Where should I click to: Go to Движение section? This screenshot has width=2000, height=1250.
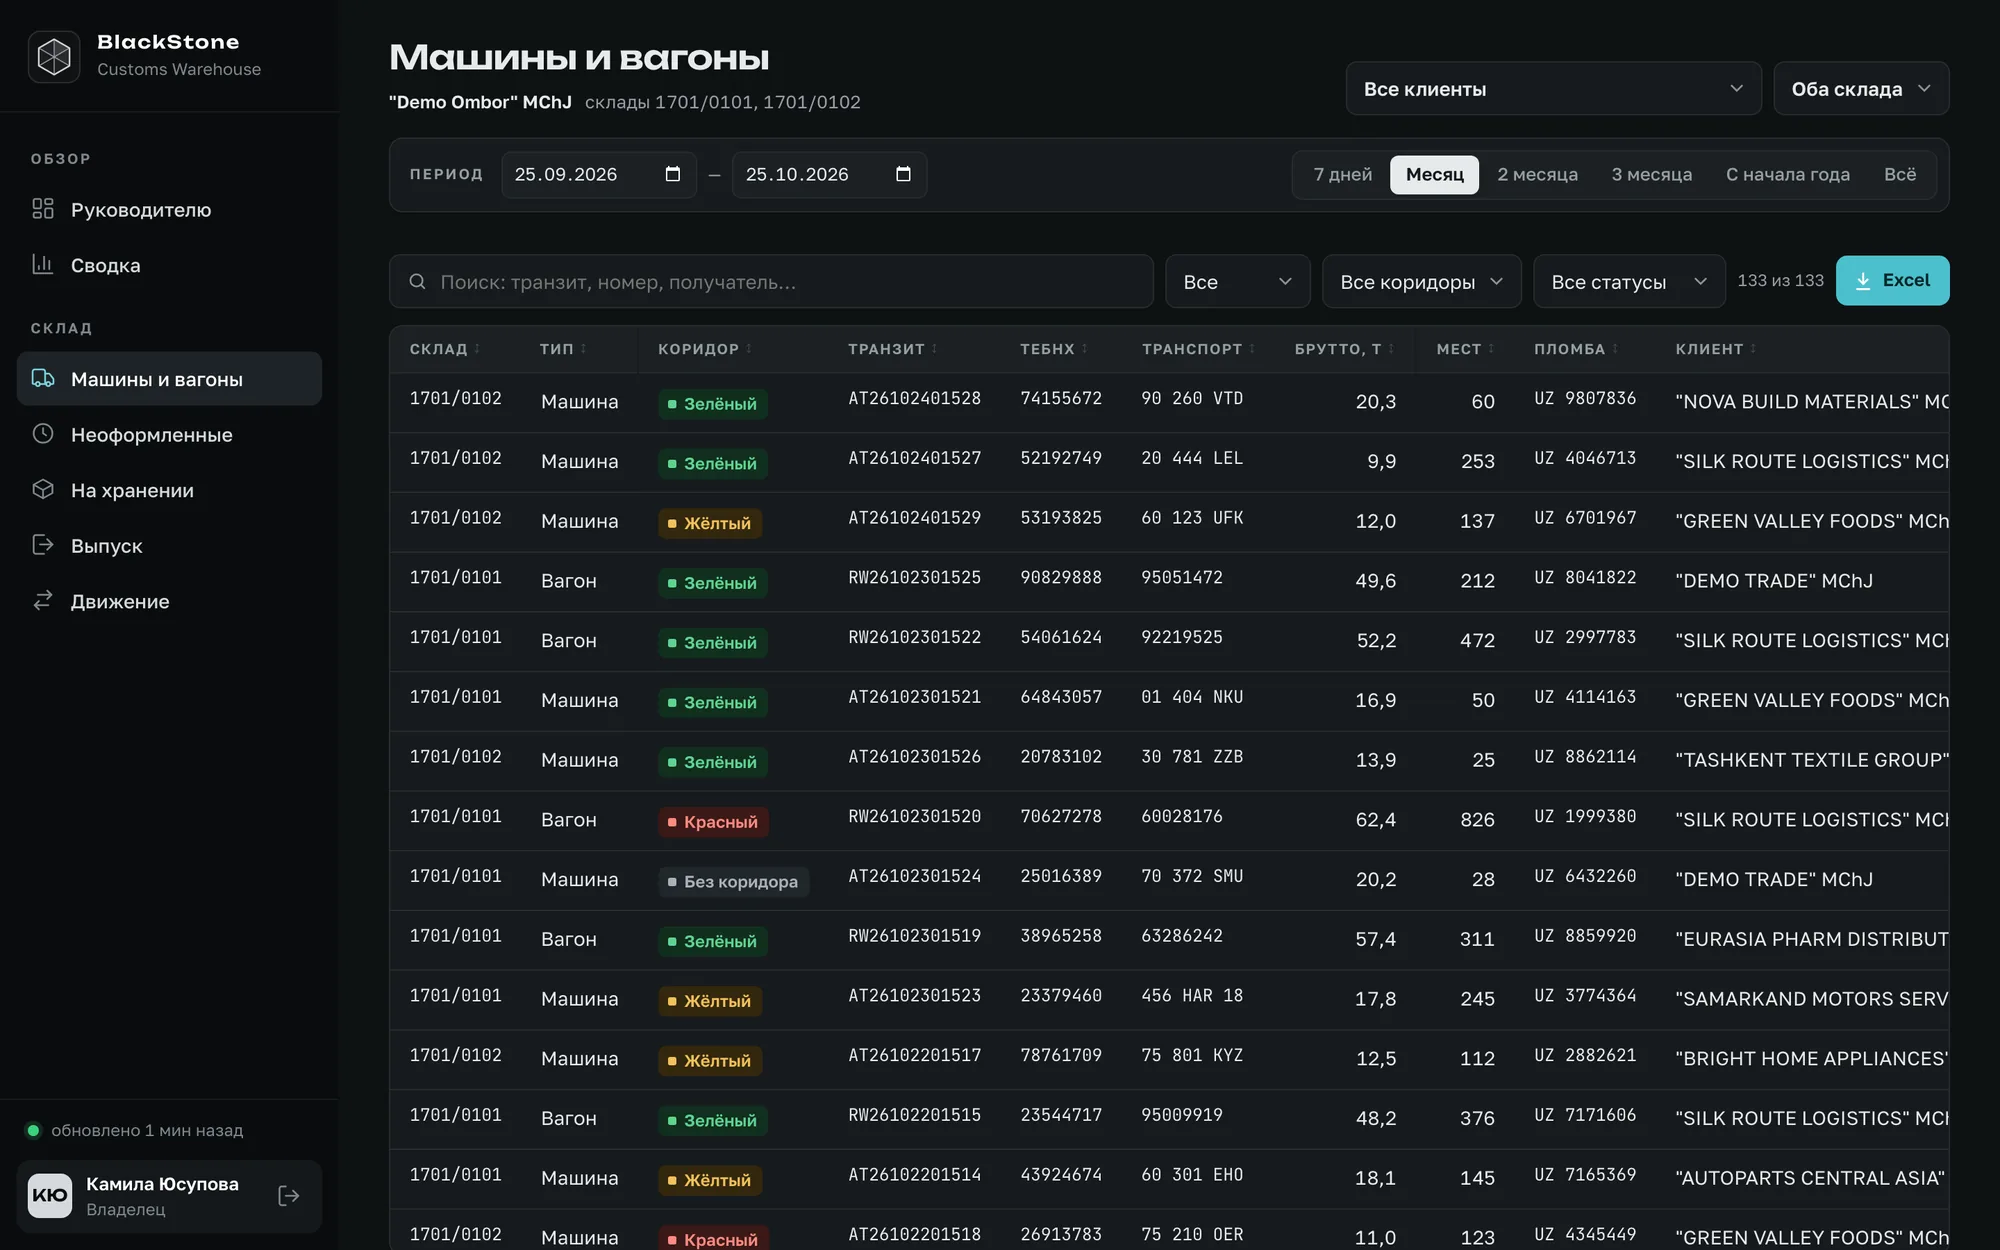tap(169, 601)
